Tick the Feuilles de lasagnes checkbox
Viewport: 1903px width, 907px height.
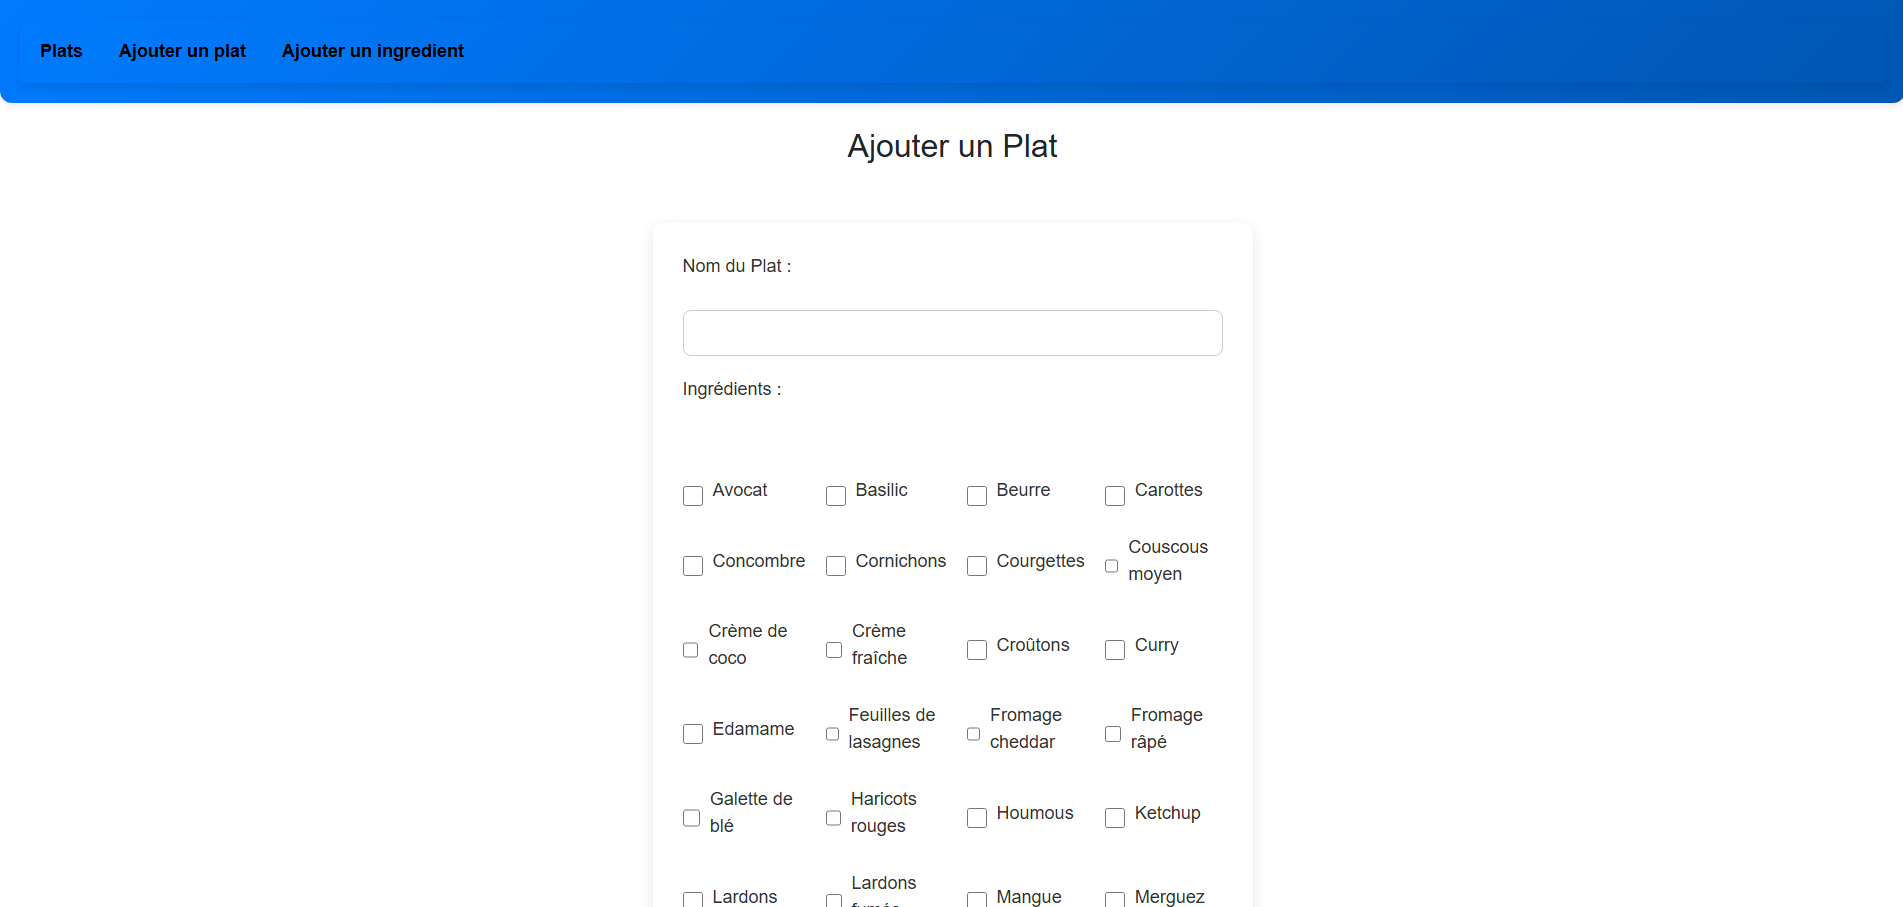(832, 734)
